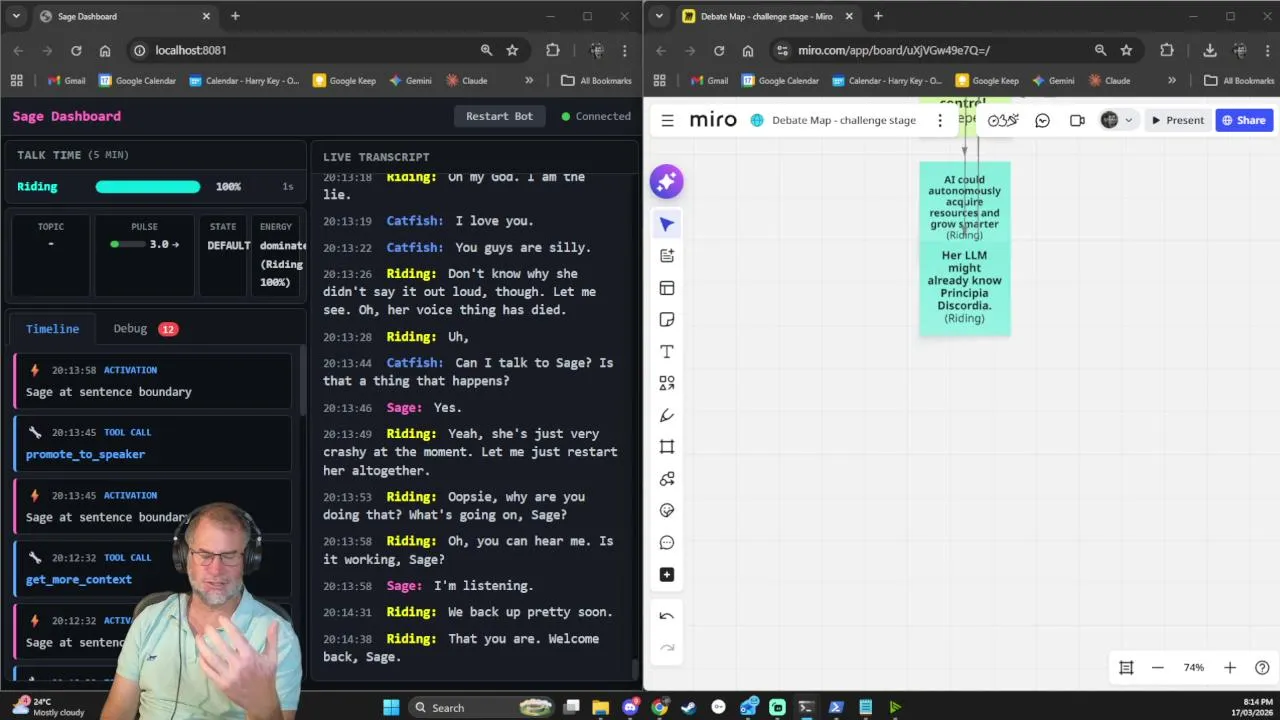Open Miro comments chat bubble in header
1280x720 pixels.
(x=1042, y=120)
